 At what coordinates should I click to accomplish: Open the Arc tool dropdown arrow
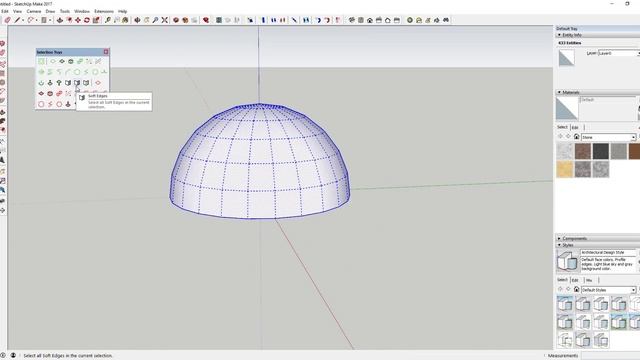pyautogui.click(x=36, y=20)
